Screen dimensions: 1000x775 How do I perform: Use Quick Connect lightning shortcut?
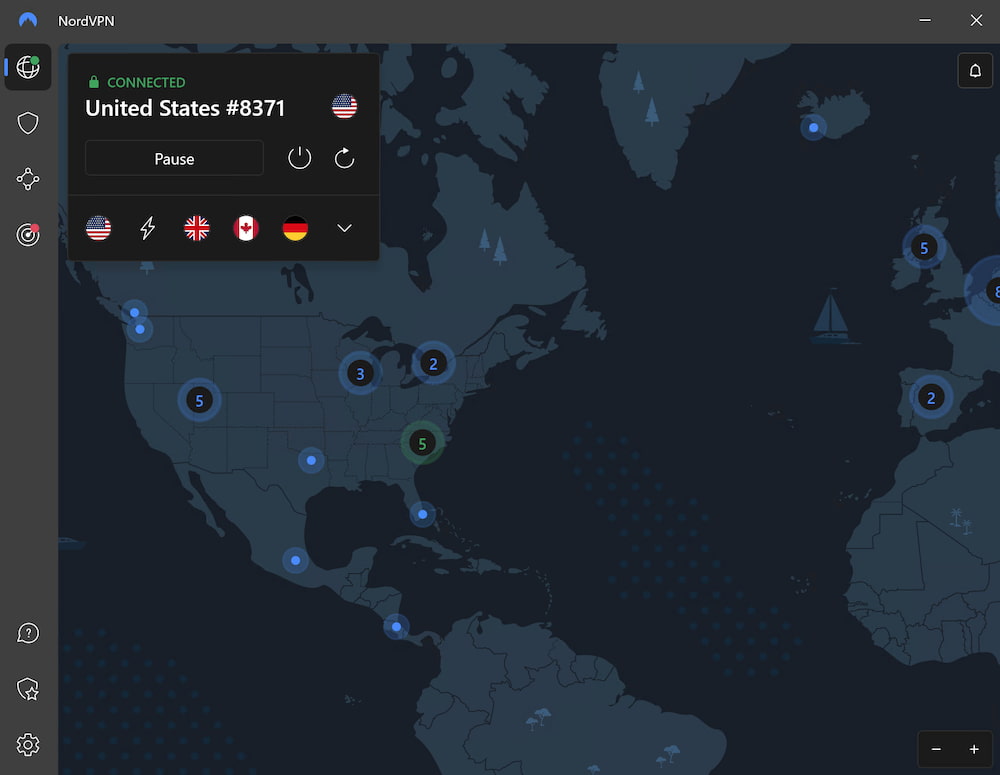point(147,228)
